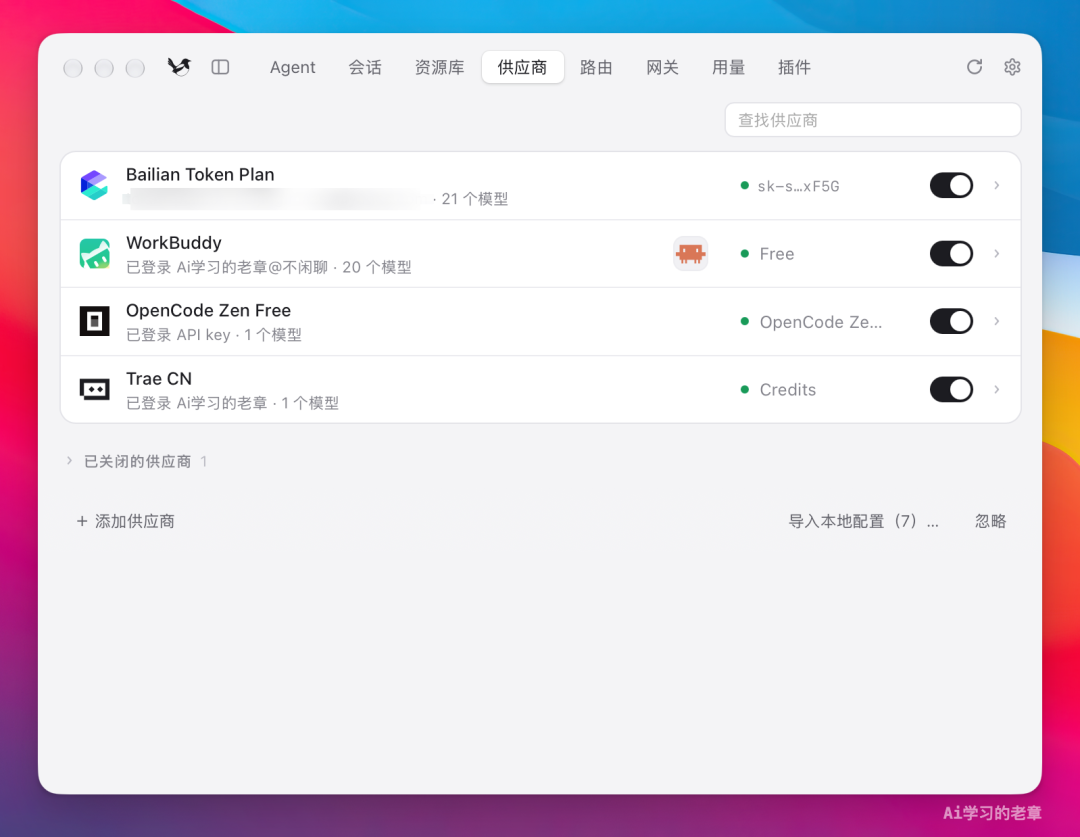
Task: Click the bird app logo icon
Action: pos(179,67)
